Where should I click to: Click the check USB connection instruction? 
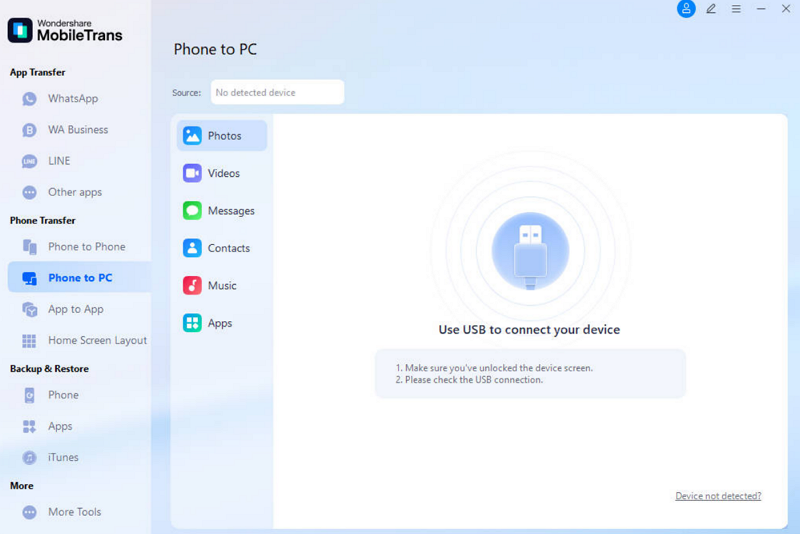[x=469, y=380]
